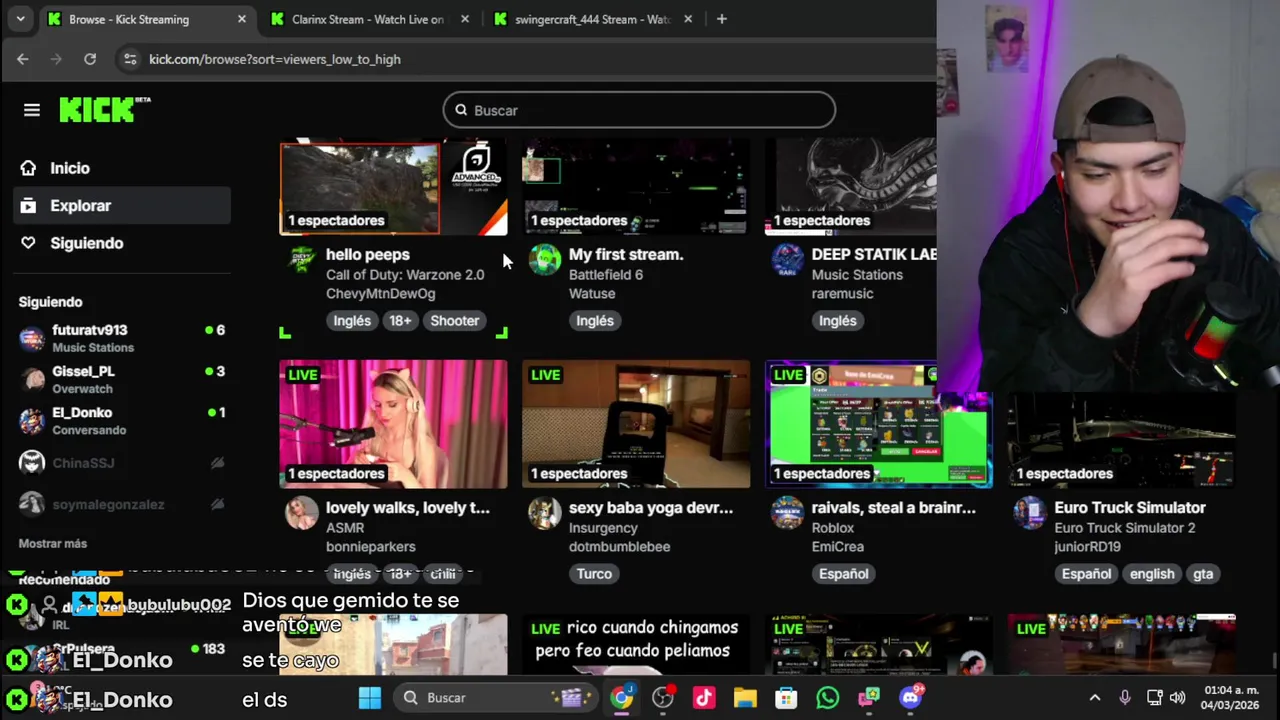
Task: Click the Turco language tag
Action: click(594, 573)
